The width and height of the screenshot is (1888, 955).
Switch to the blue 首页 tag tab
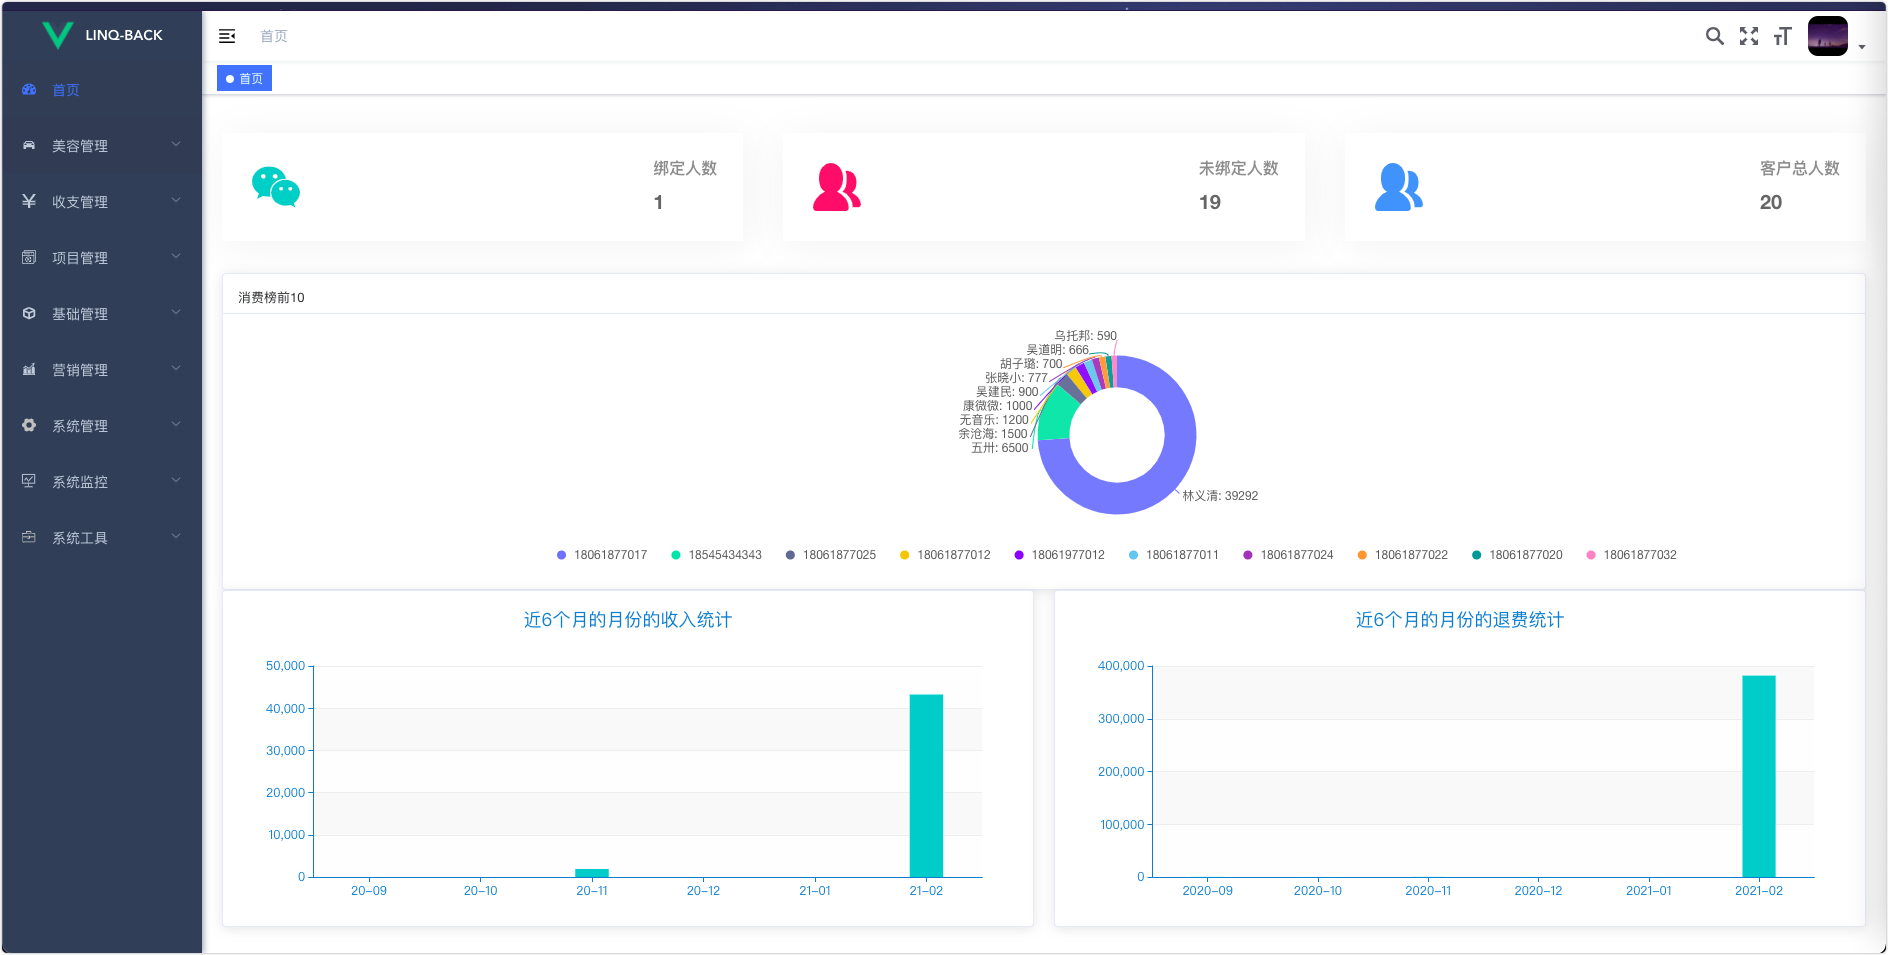pyautogui.click(x=244, y=79)
